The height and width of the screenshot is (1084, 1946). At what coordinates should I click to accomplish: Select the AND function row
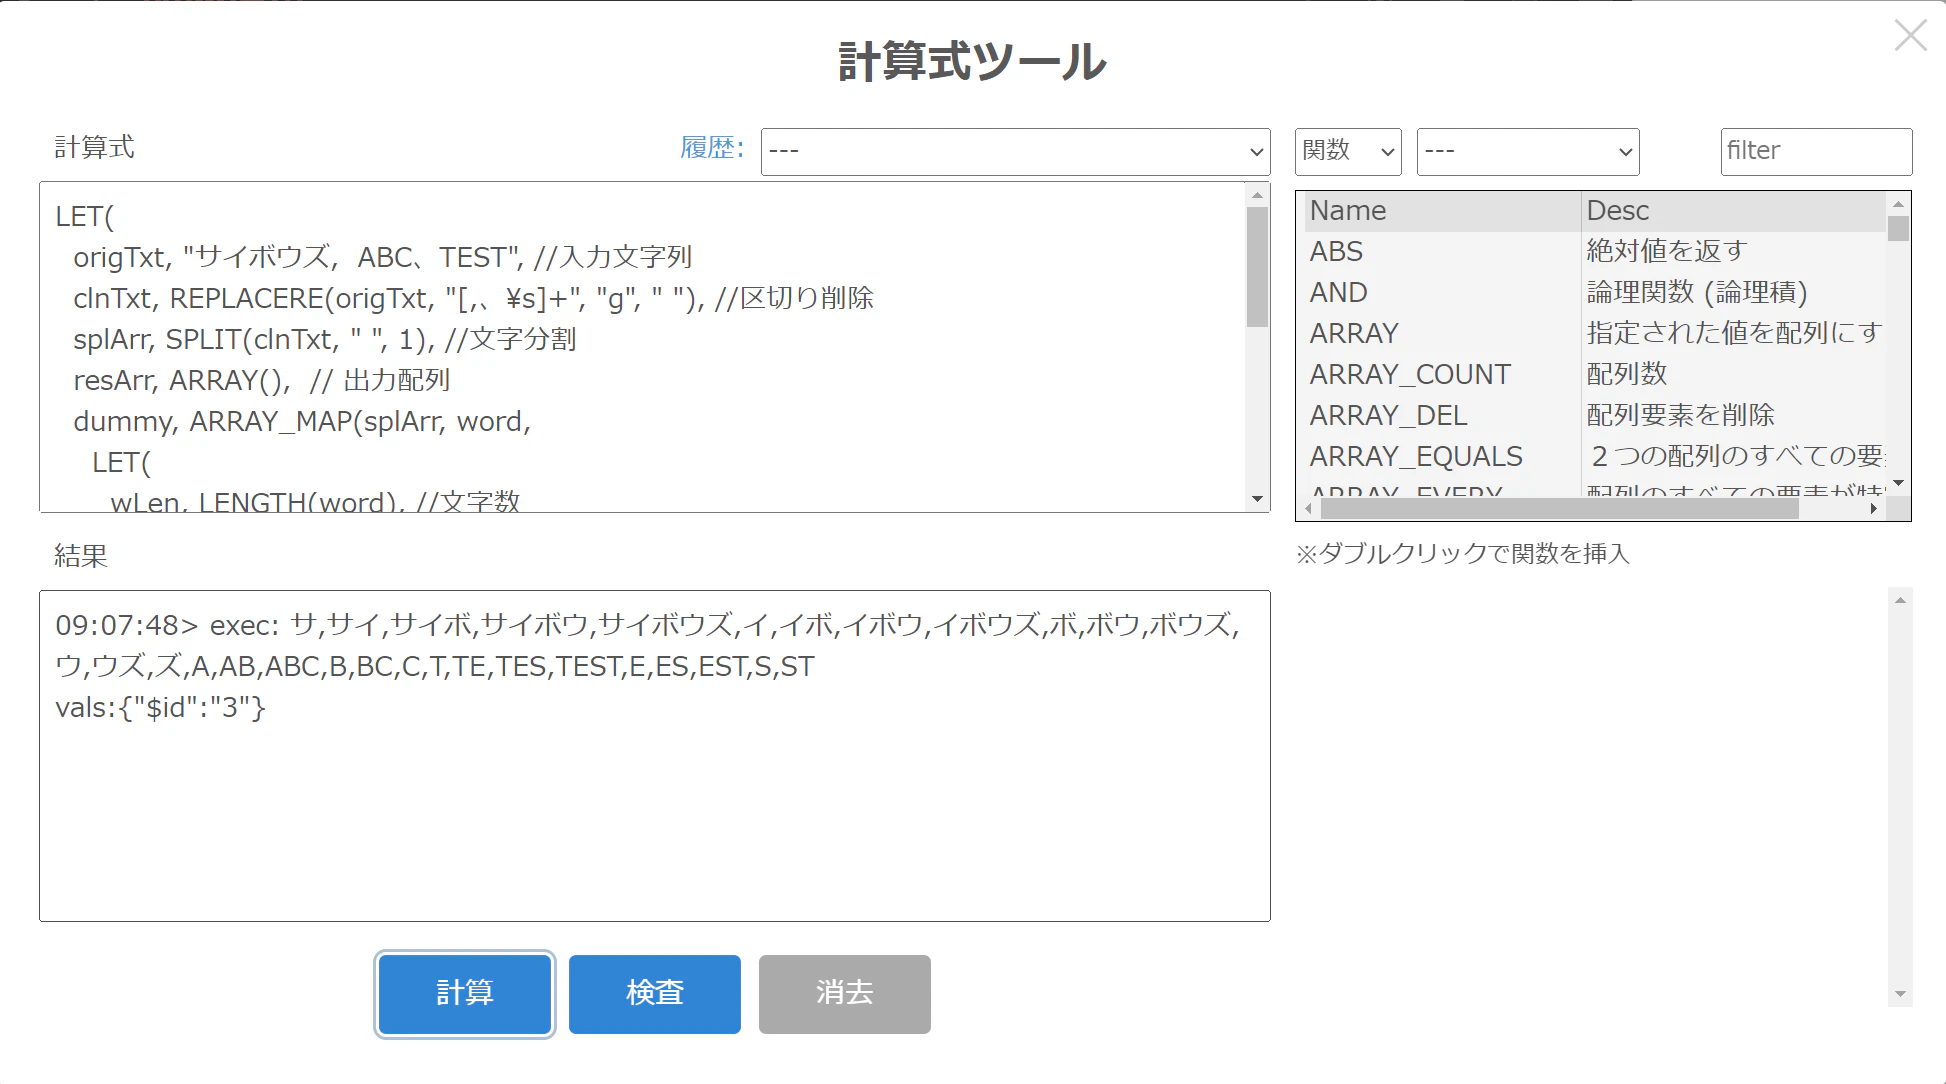(x=1339, y=292)
